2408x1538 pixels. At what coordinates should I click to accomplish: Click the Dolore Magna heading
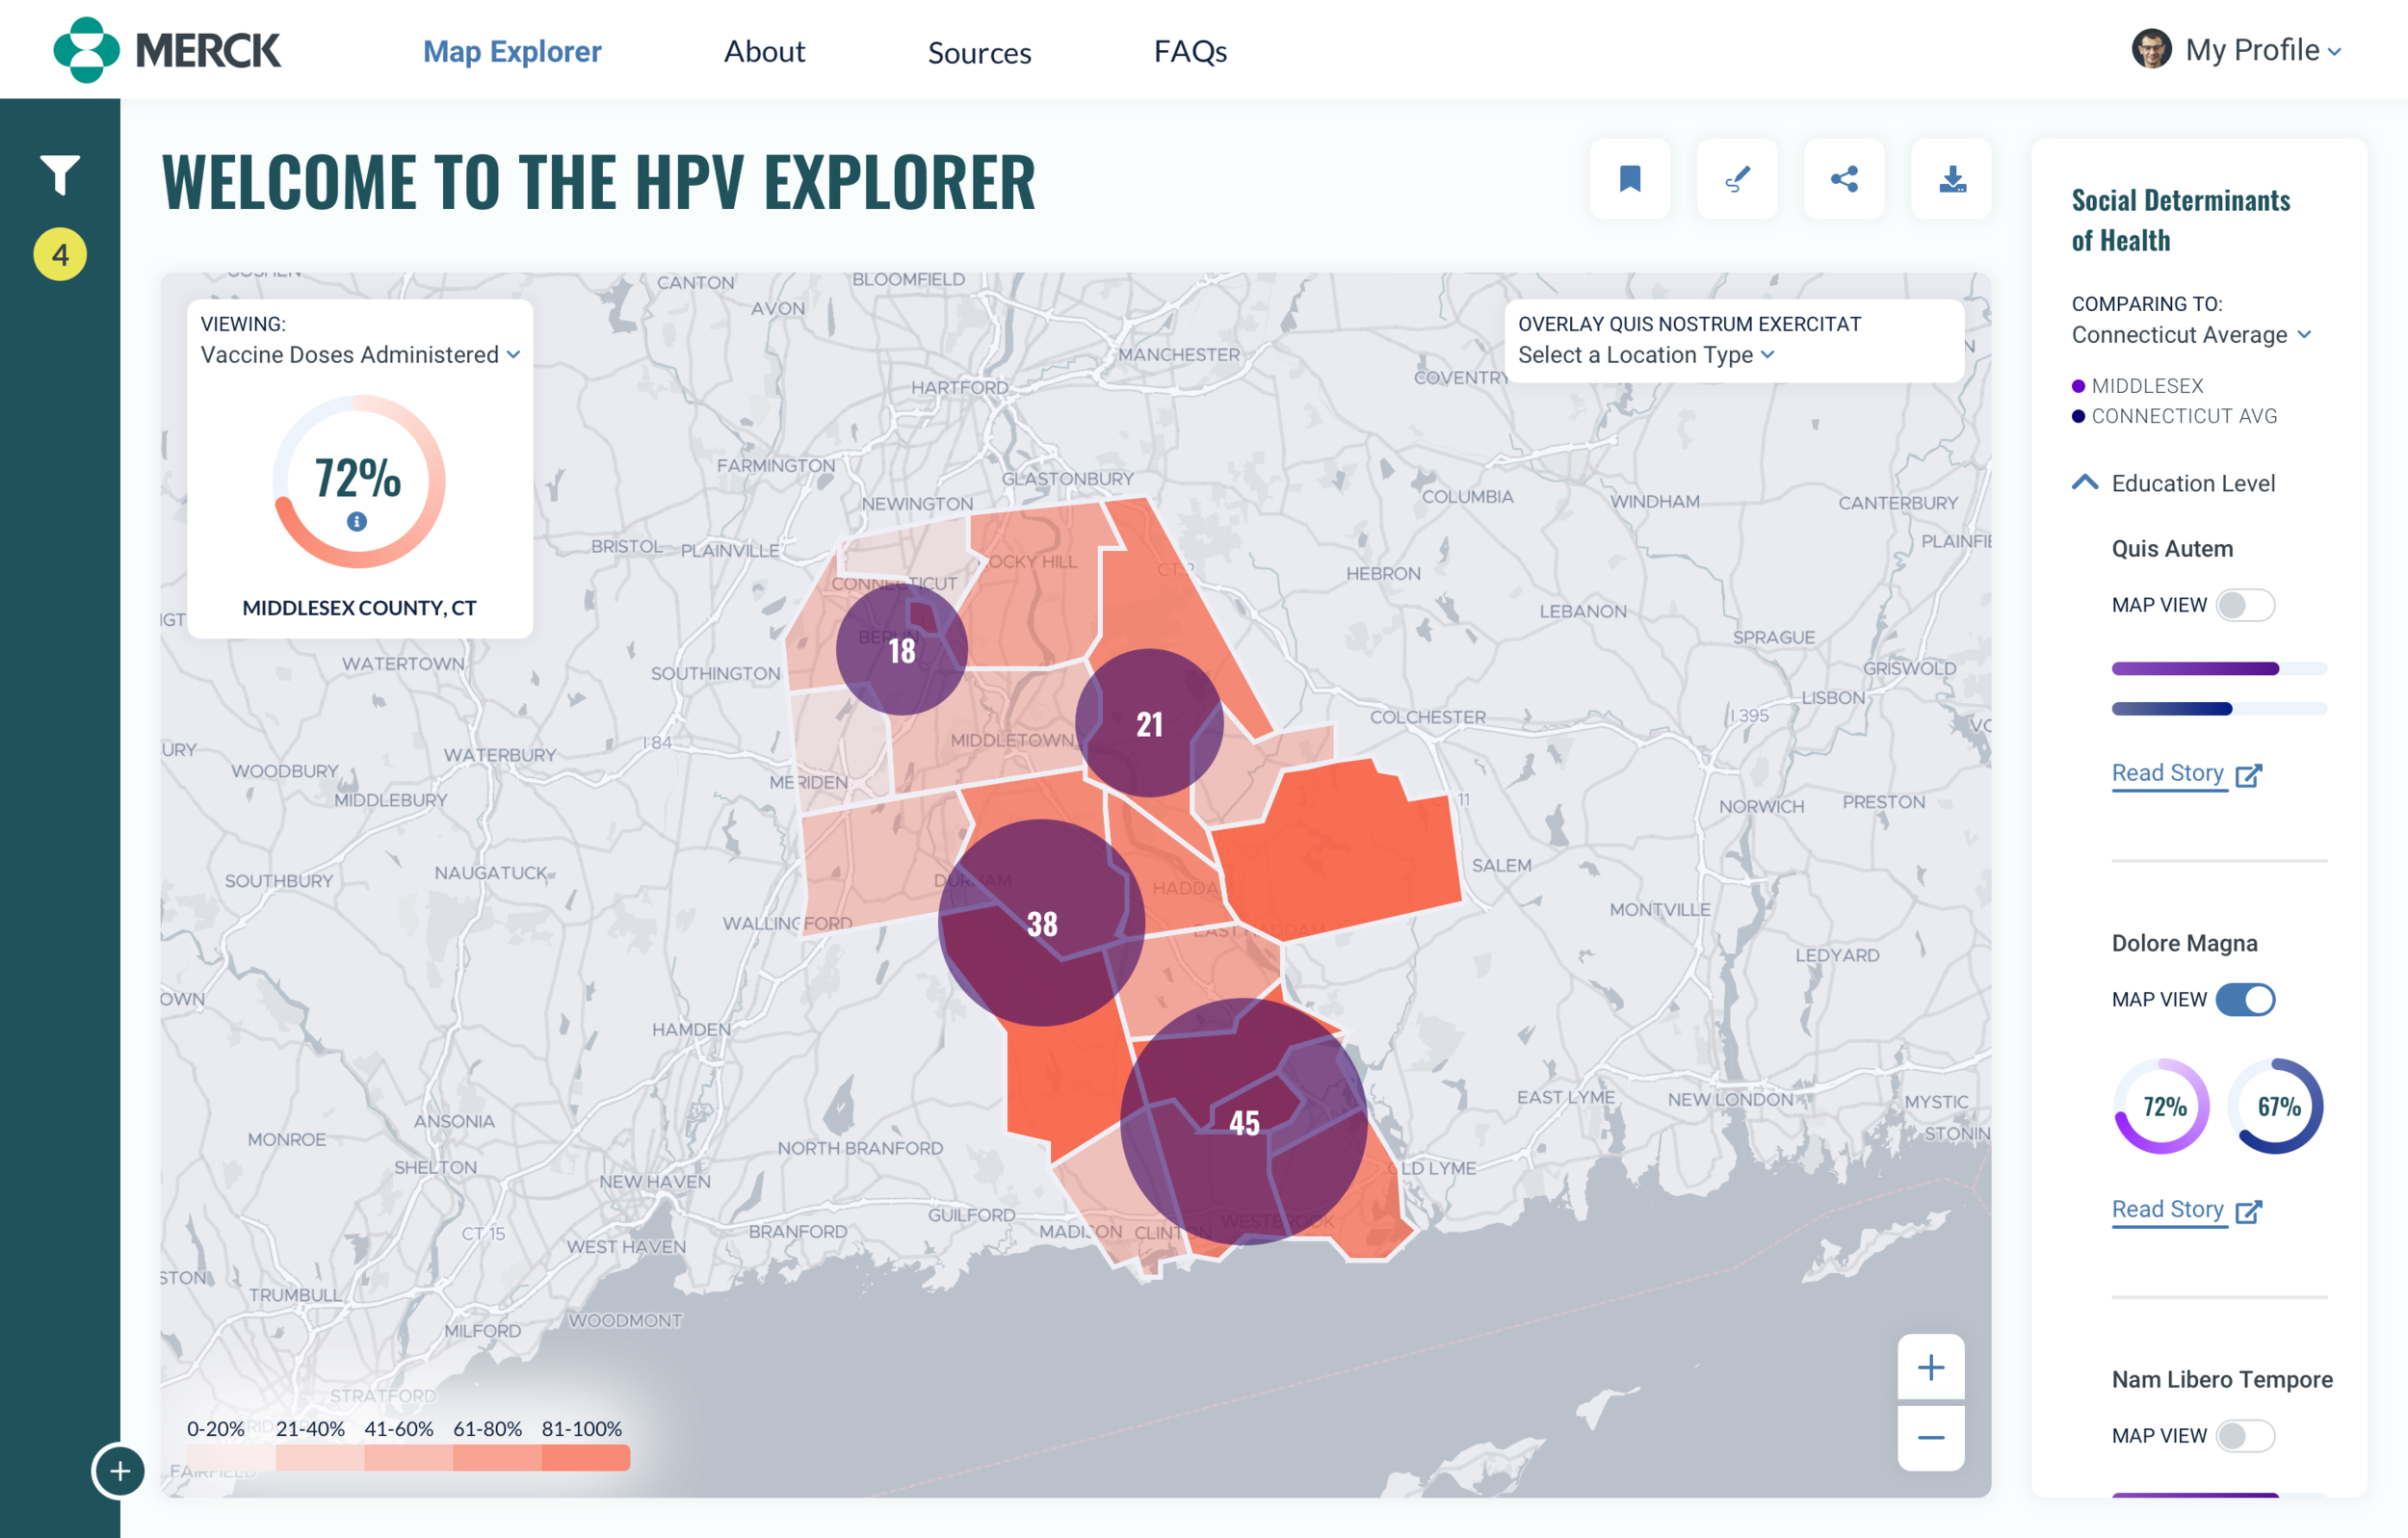click(2184, 942)
